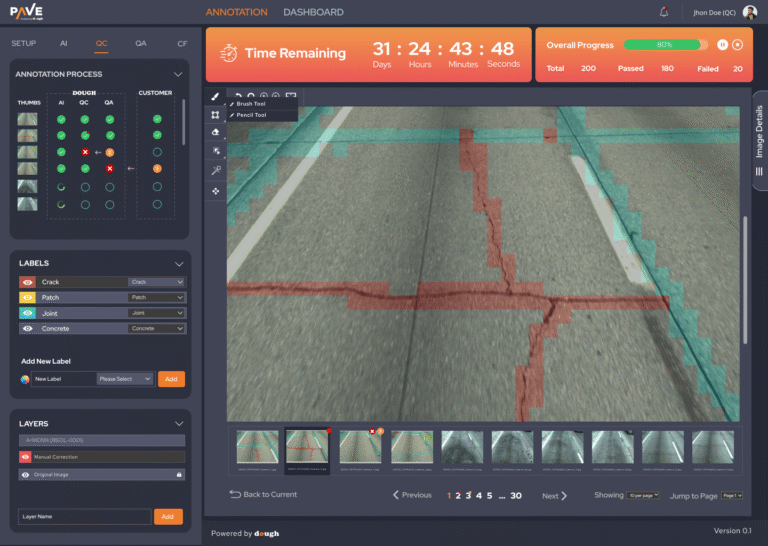Screen dimensions: 768x546
Task: Open the QA workflow tab
Action: point(141,44)
